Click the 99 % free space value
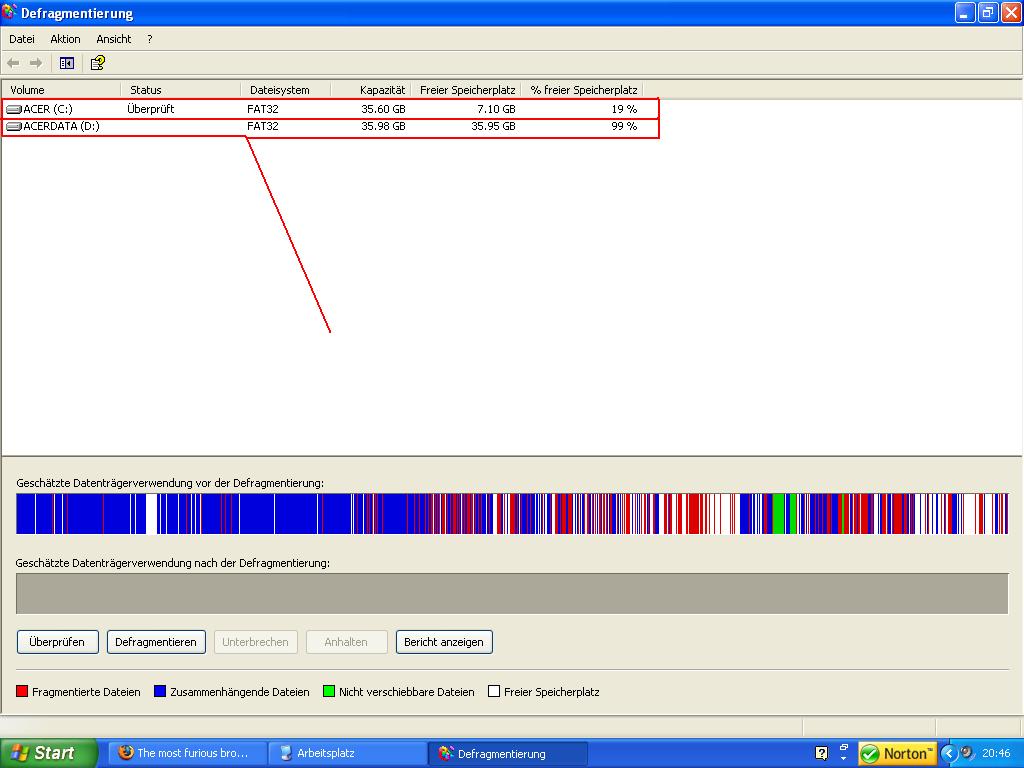Viewport: 1024px width, 768px height. coord(624,126)
